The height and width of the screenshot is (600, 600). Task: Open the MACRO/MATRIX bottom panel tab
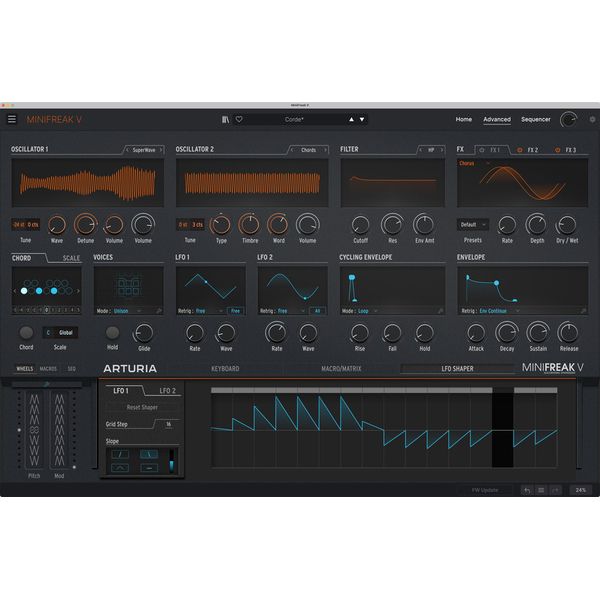click(x=341, y=368)
